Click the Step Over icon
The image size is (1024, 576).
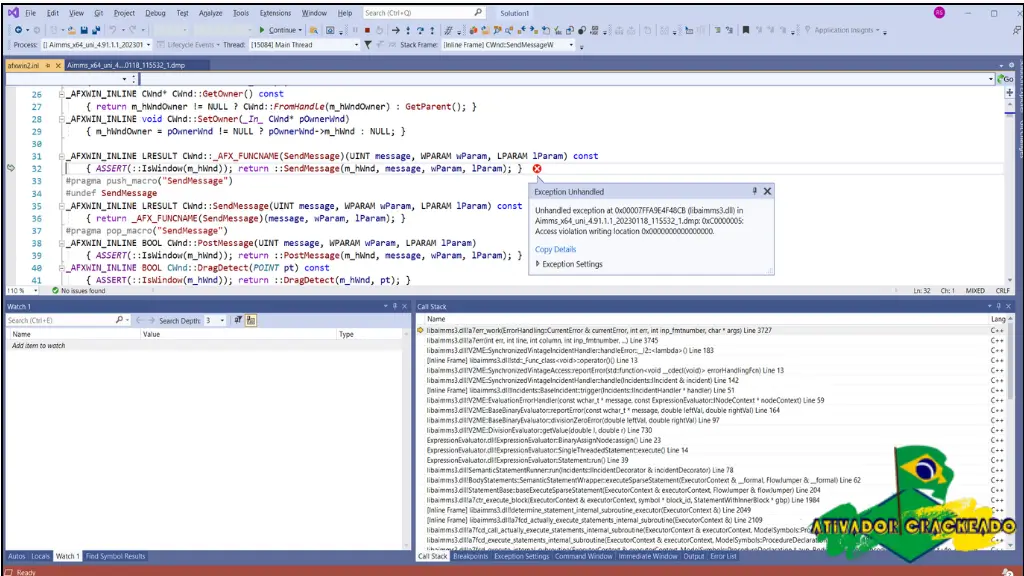(420, 30)
